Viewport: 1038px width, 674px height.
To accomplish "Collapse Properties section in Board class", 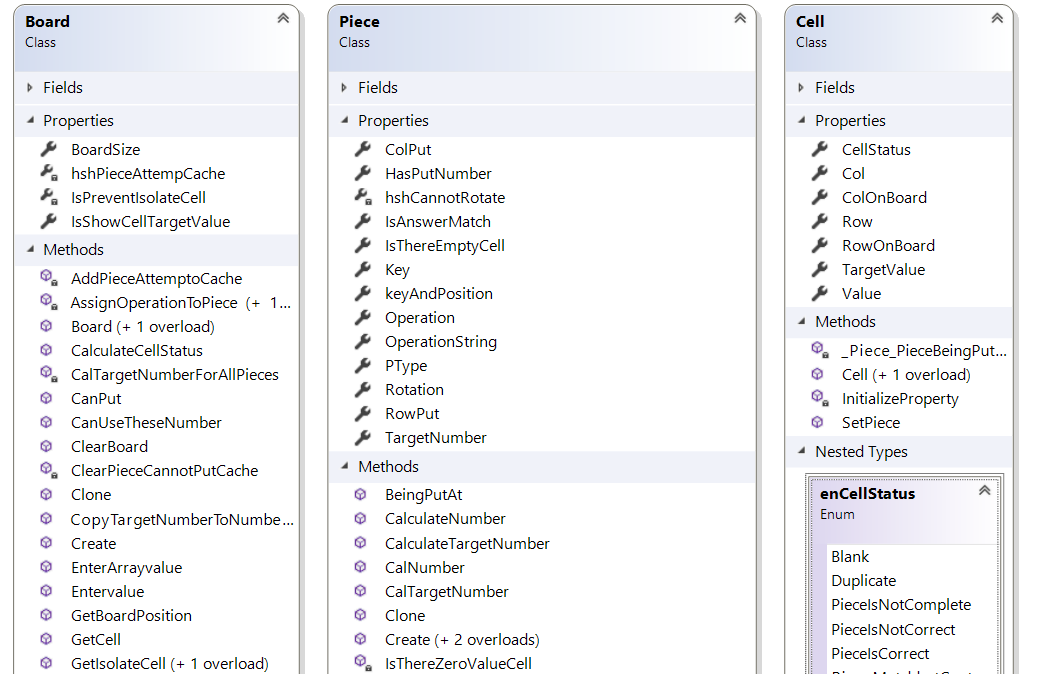I will pos(30,120).
